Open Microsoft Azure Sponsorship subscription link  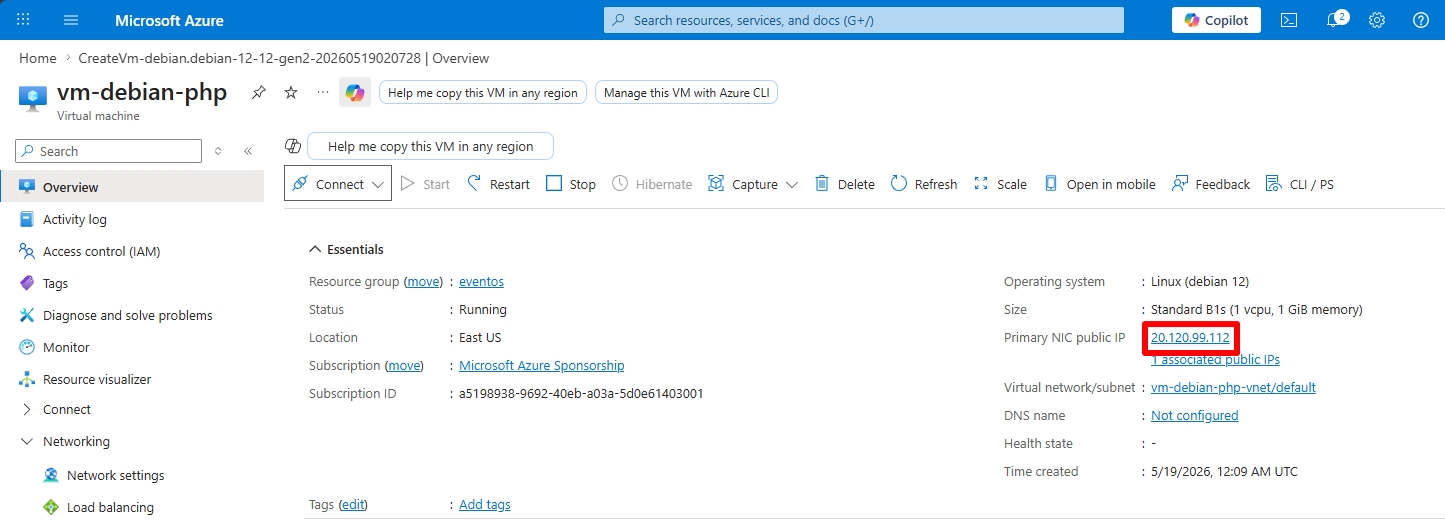tap(541, 366)
